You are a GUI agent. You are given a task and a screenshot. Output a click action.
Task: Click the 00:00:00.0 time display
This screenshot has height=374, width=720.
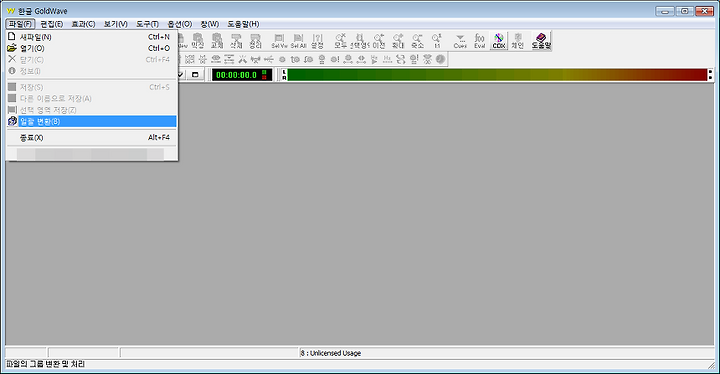coord(242,75)
